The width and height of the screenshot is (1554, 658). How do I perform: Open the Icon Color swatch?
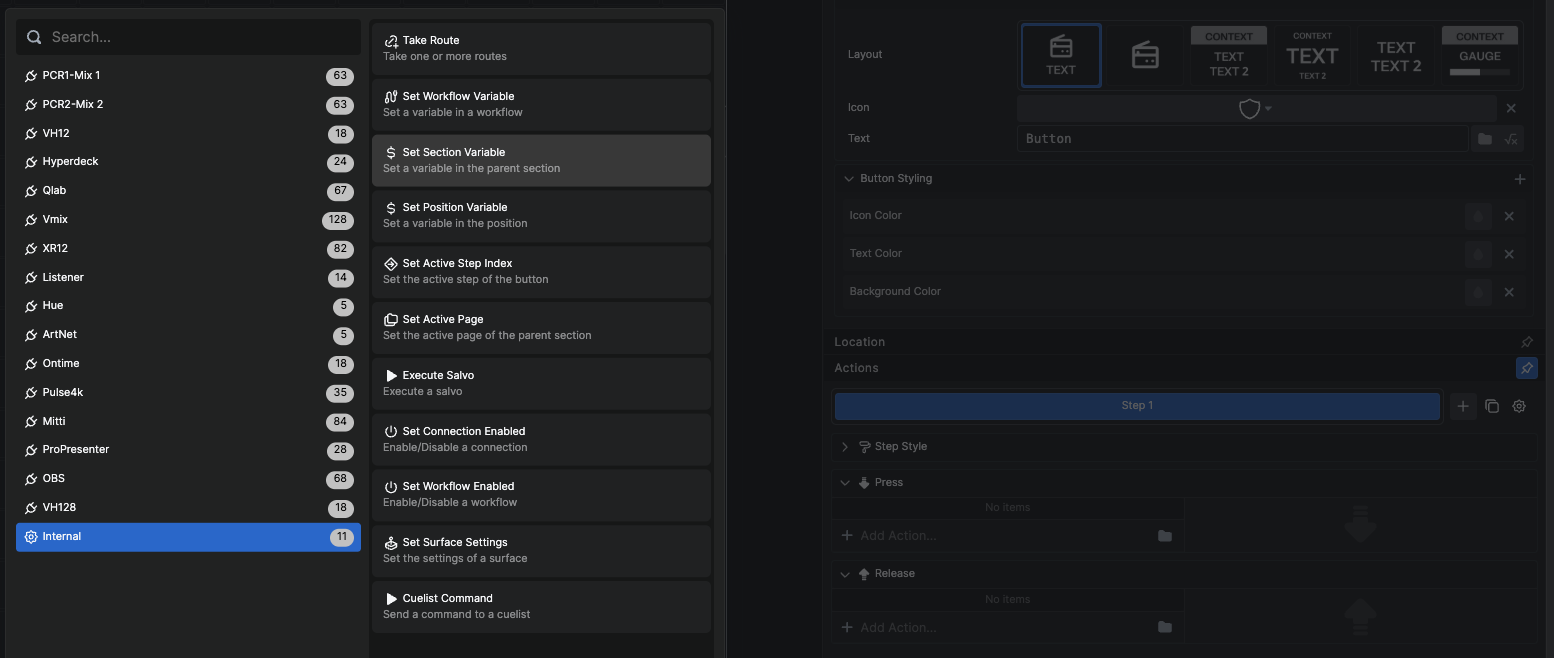(1478, 216)
